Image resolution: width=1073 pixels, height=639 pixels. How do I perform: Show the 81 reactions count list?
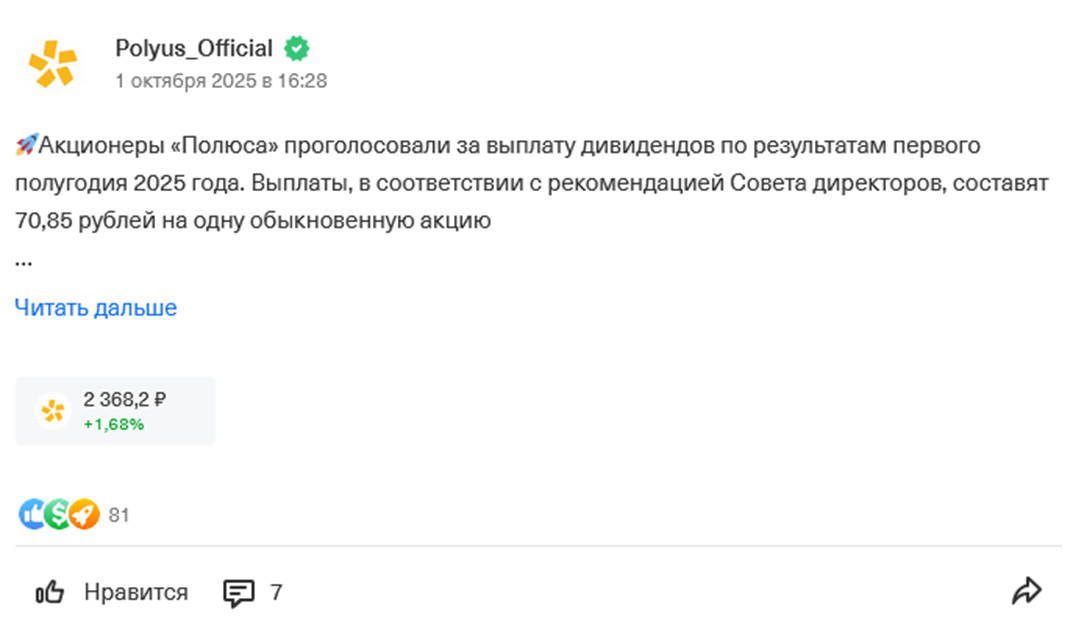pyautogui.click(x=119, y=515)
